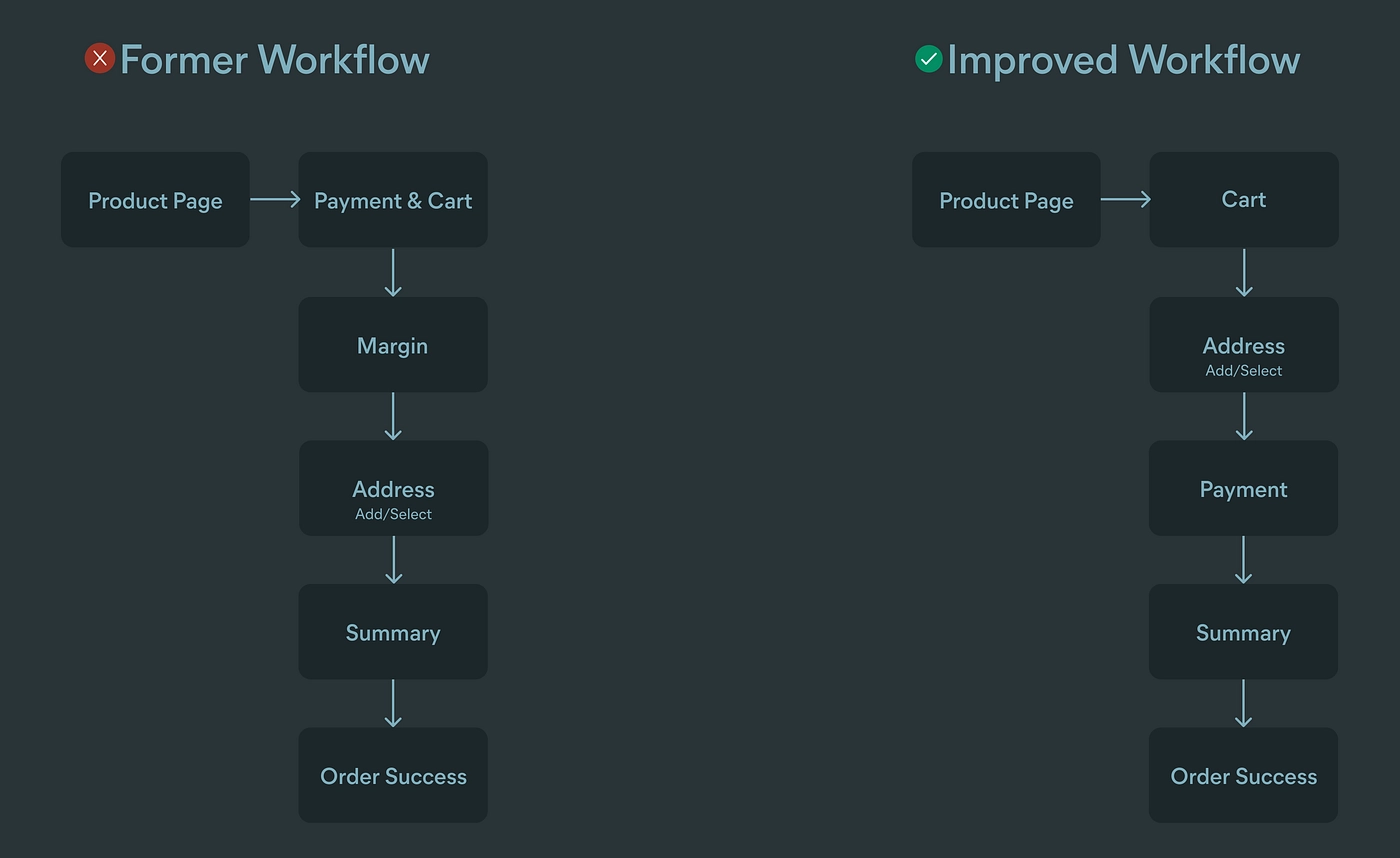Click Order Success in the Improved Workflow

[x=1244, y=775]
